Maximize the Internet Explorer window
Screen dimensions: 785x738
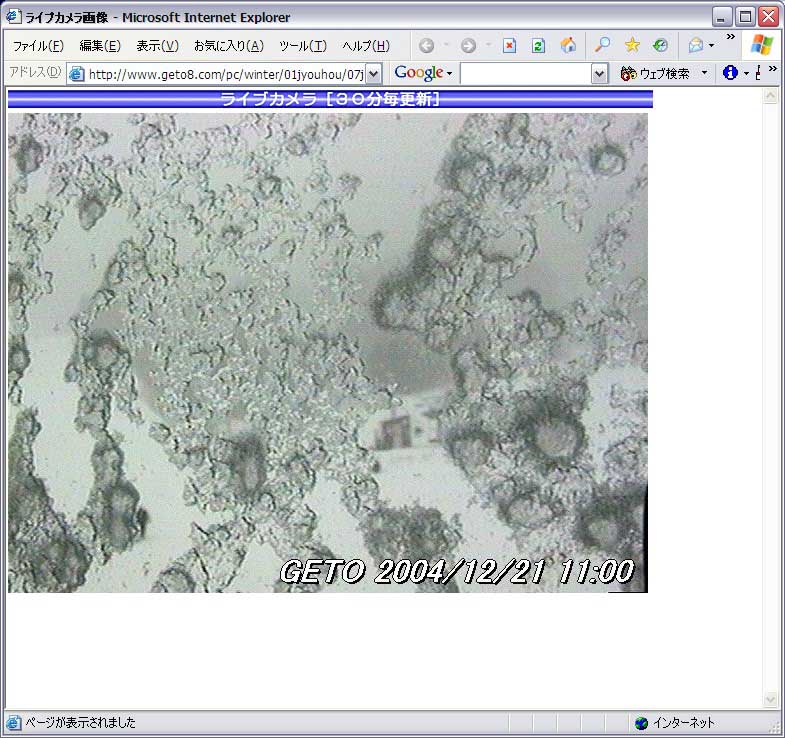tap(745, 17)
